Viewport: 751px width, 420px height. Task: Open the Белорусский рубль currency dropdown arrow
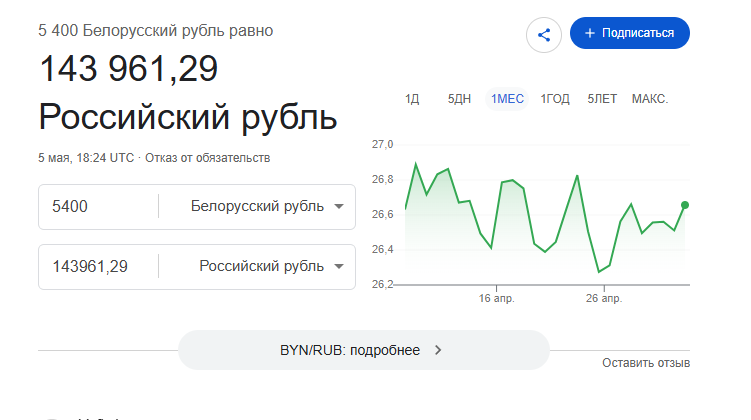(339, 206)
